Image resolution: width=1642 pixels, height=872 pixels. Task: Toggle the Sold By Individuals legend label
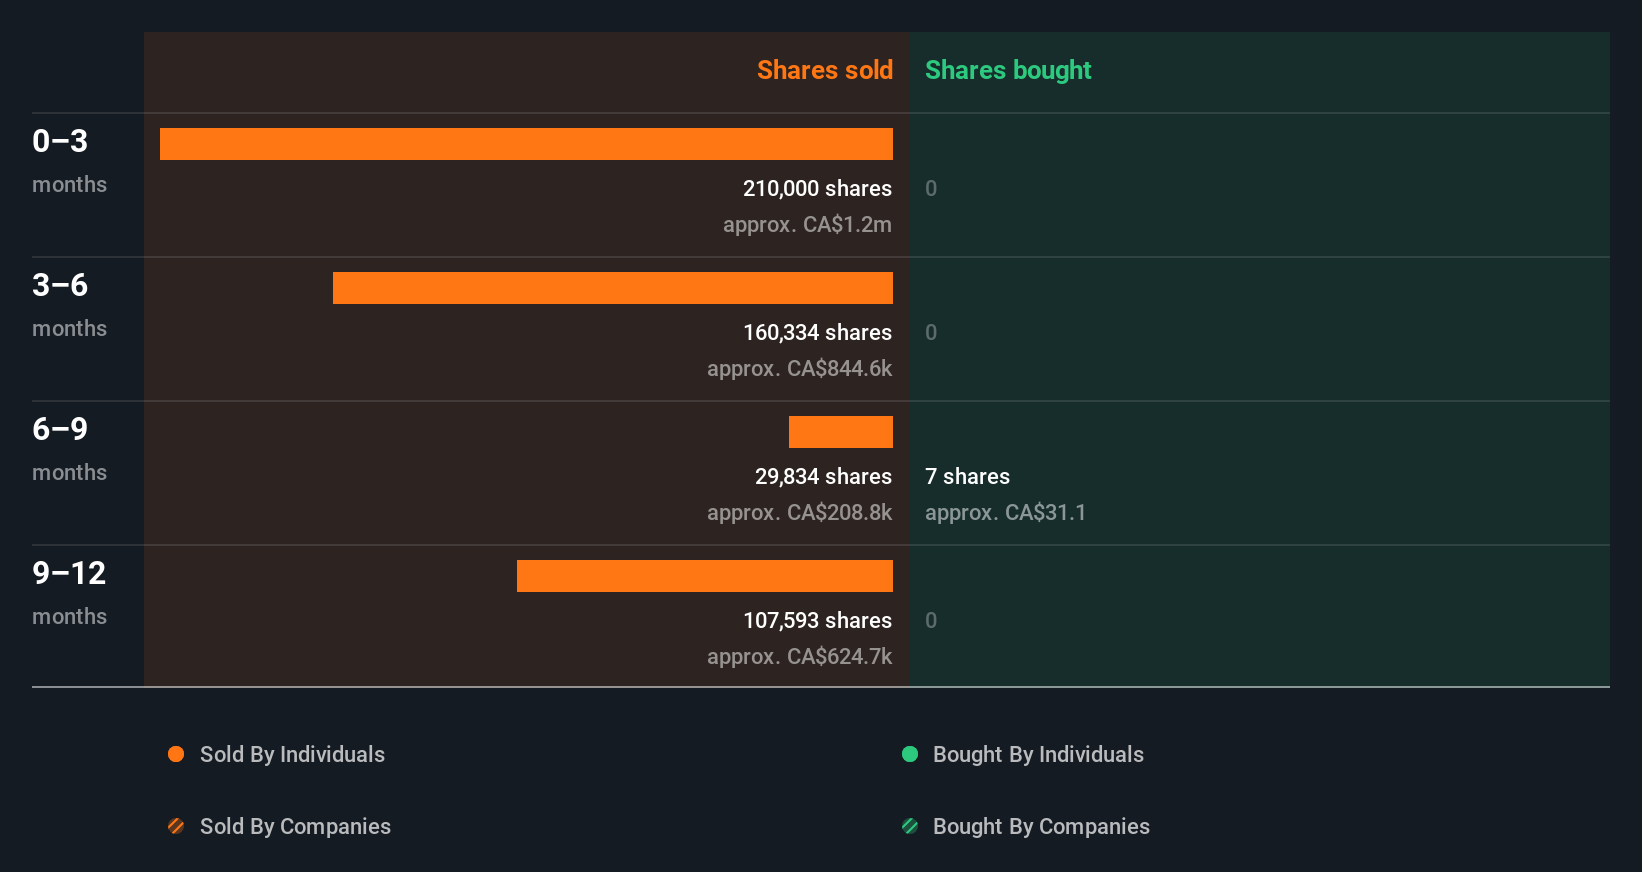click(292, 755)
